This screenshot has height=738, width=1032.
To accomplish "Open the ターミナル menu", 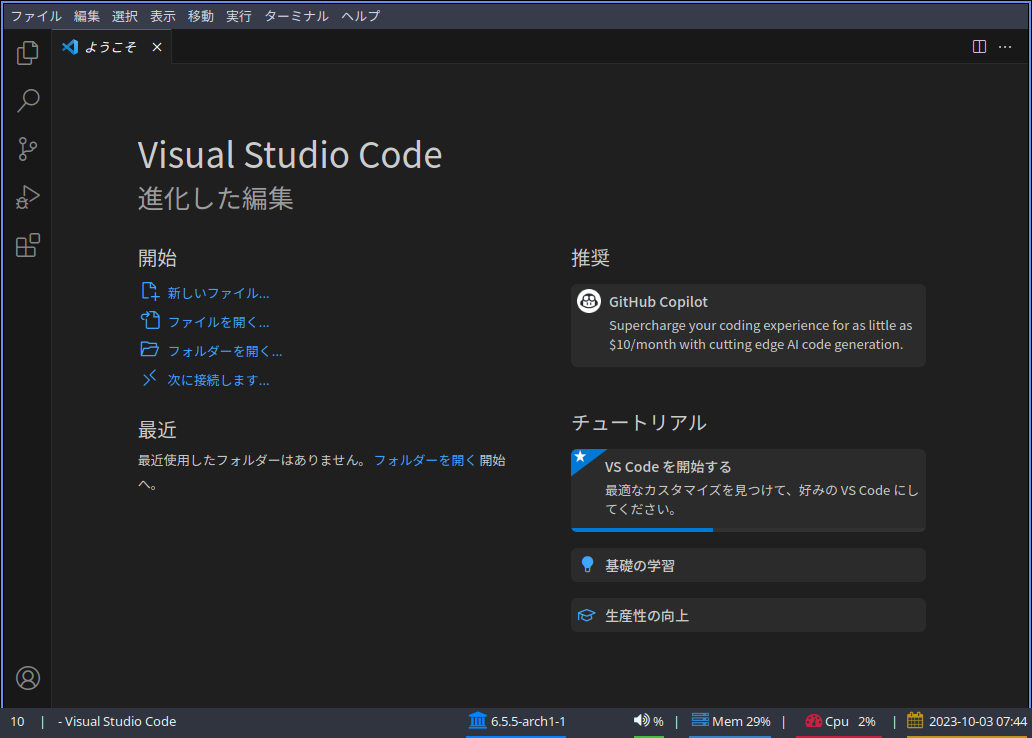I will [296, 16].
